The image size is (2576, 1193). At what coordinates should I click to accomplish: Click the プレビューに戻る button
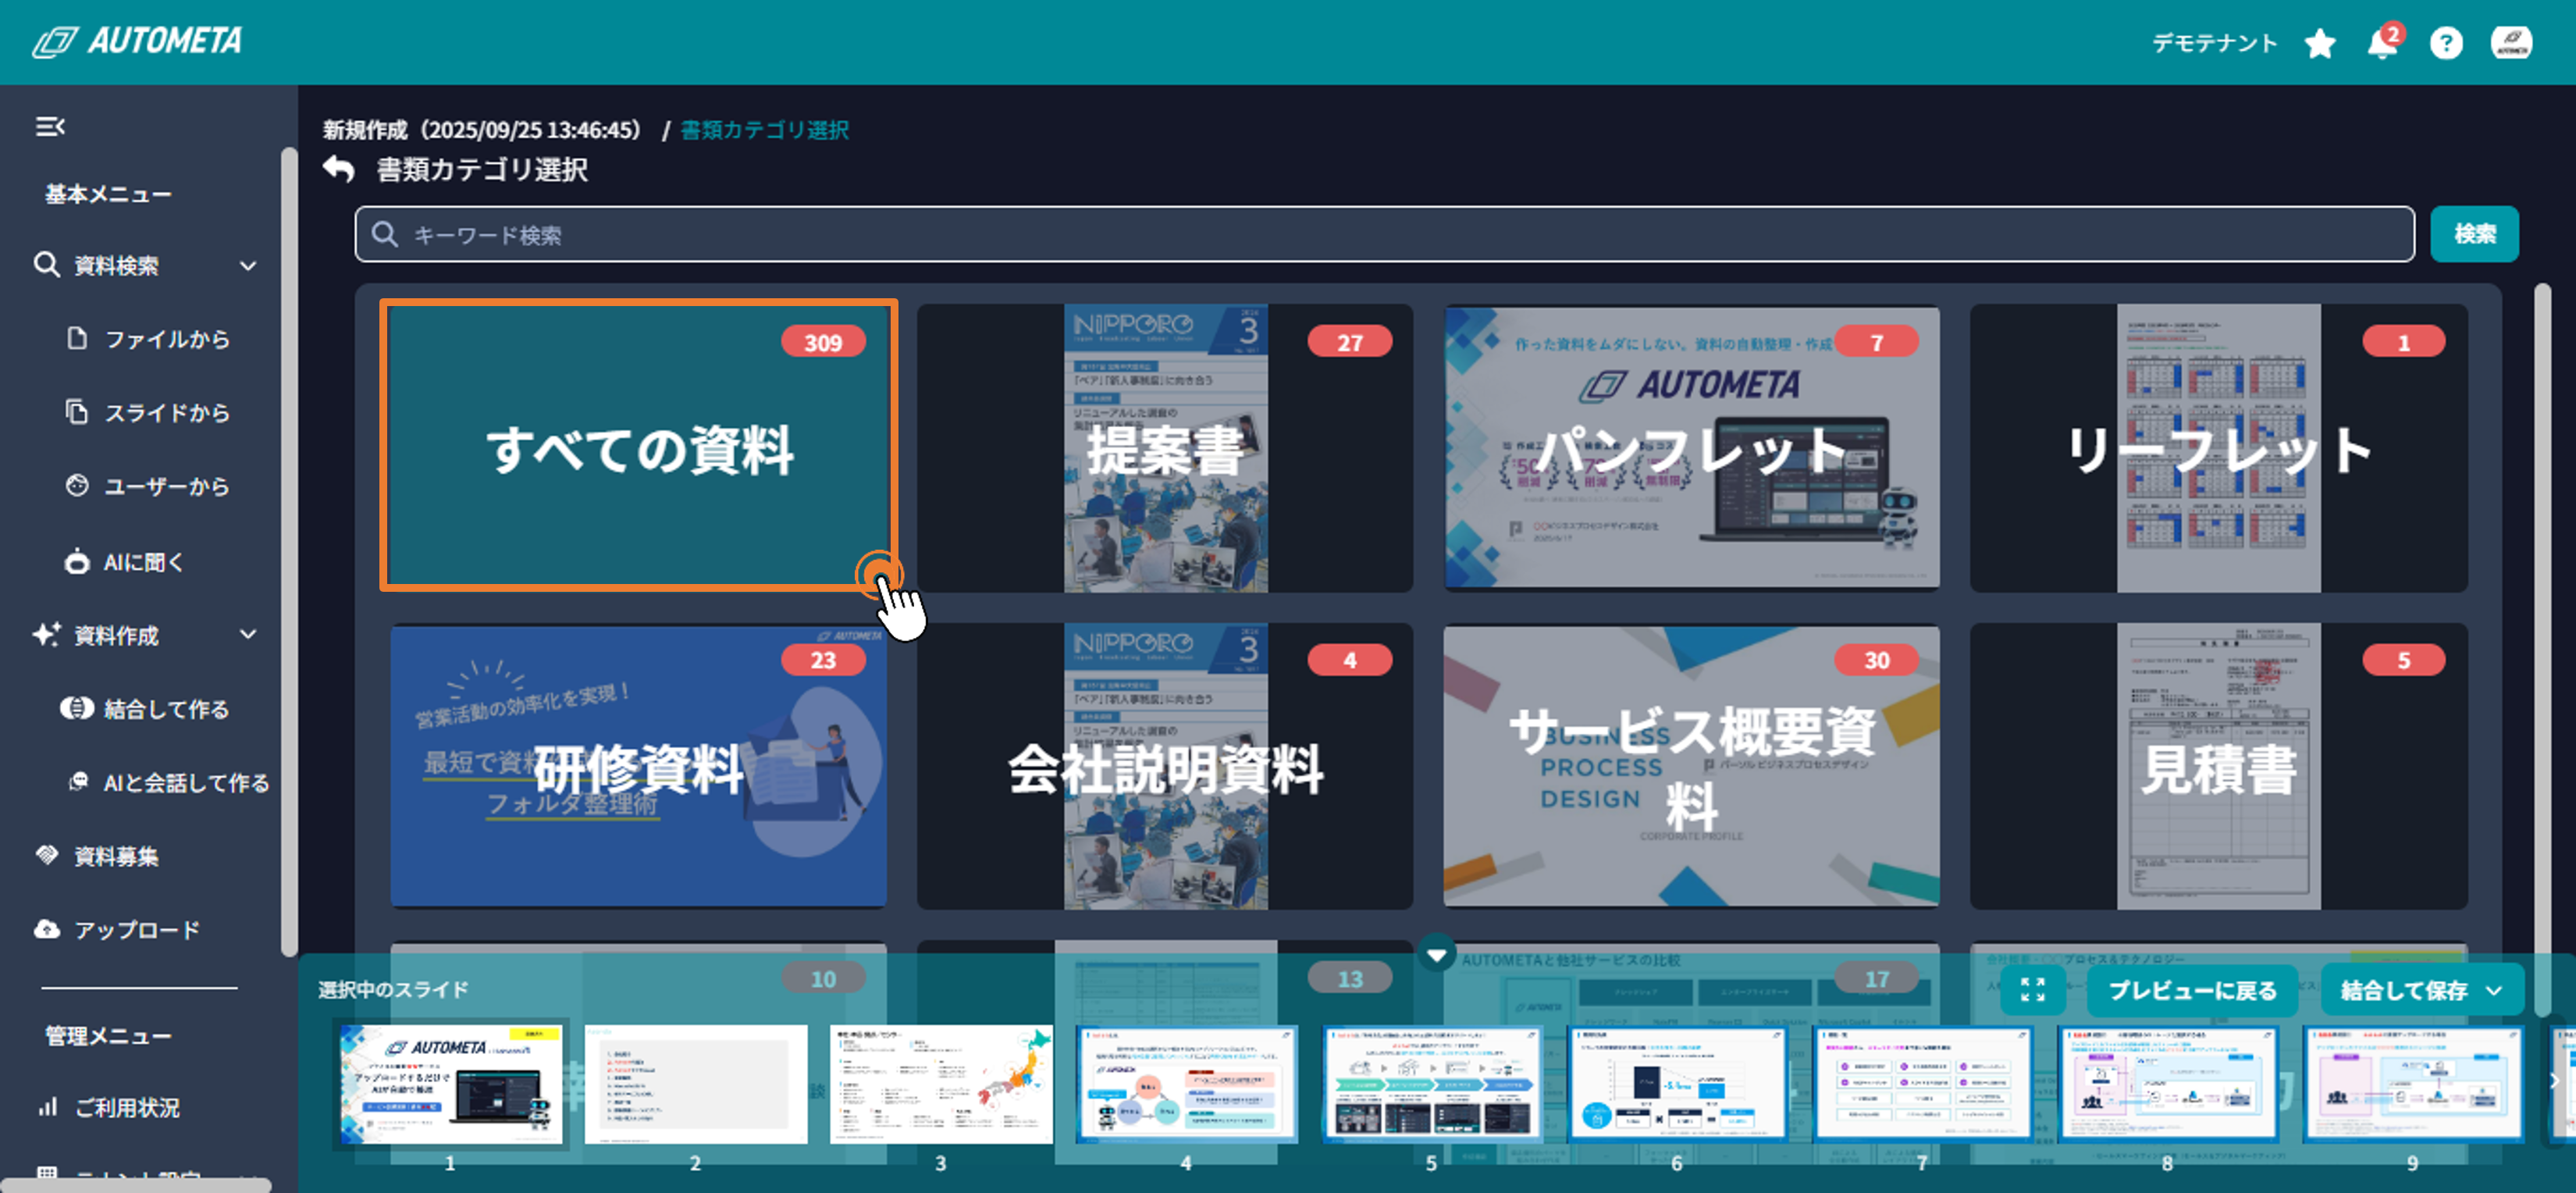click(x=2192, y=990)
